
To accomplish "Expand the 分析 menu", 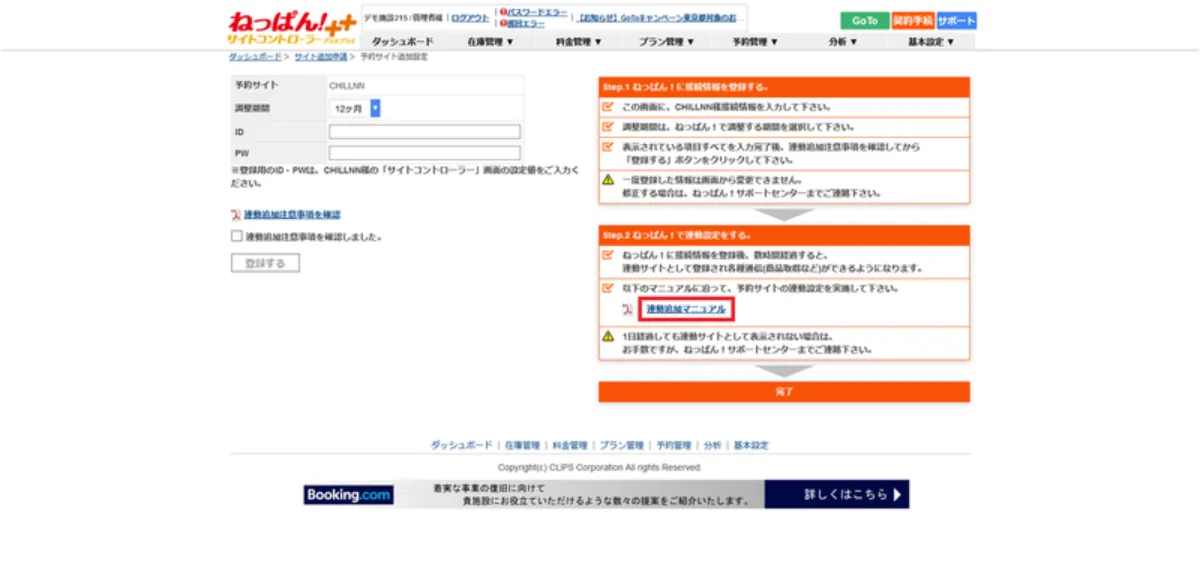I will (x=843, y=42).
